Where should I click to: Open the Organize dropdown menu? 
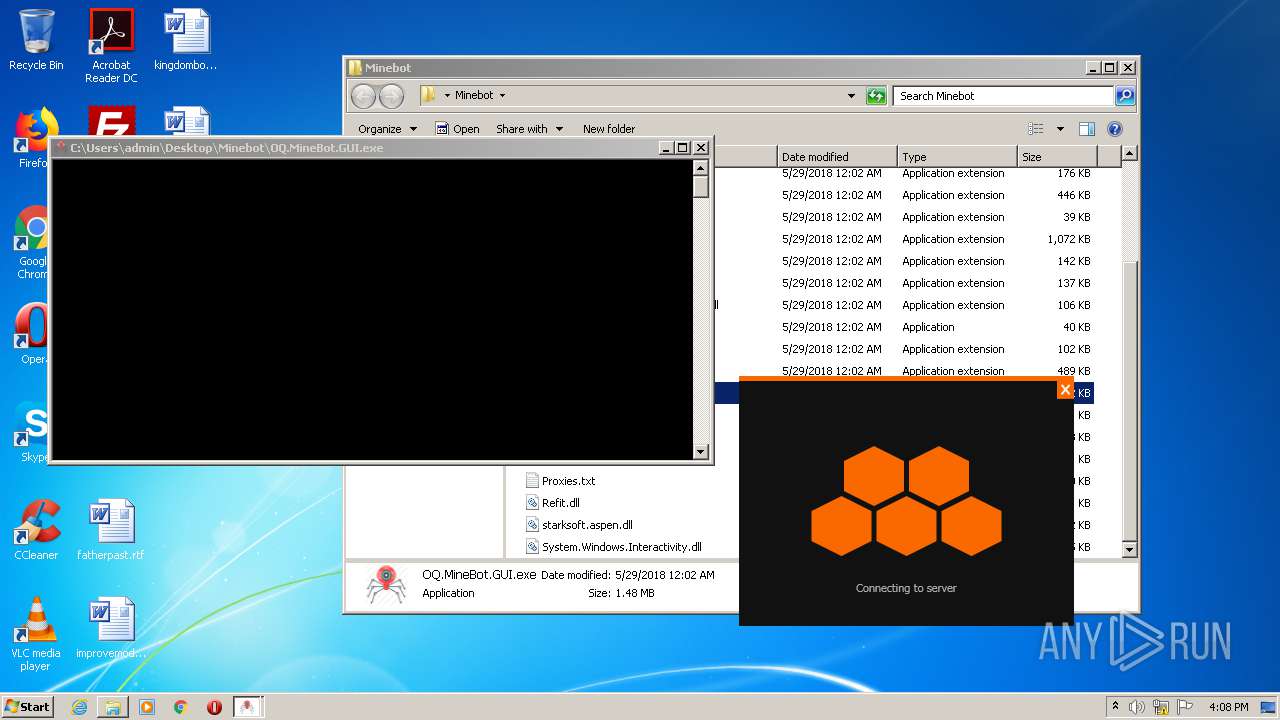coord(388,129)
